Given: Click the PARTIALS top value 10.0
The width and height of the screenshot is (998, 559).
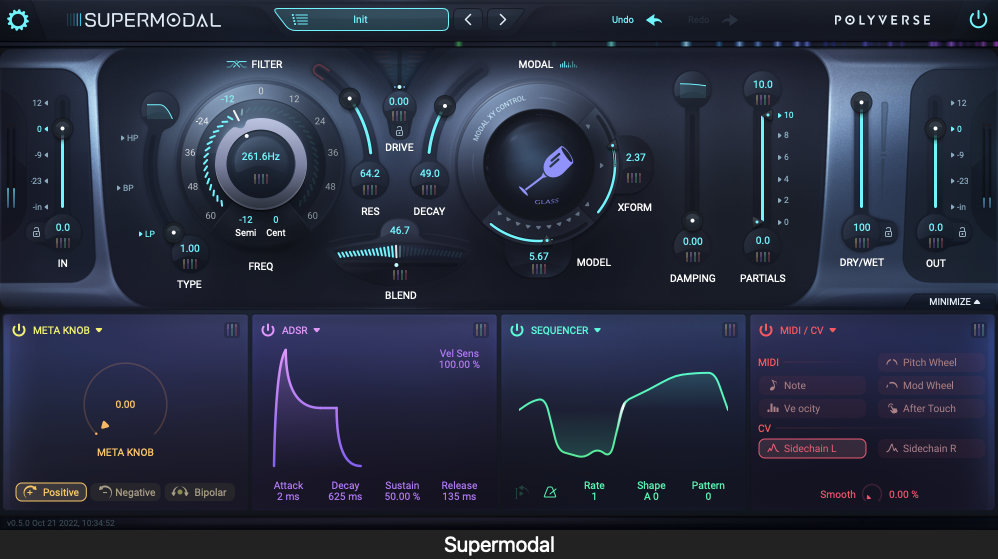Looking at the screenshot, I should pyautogui.click(x=763, y=85).
